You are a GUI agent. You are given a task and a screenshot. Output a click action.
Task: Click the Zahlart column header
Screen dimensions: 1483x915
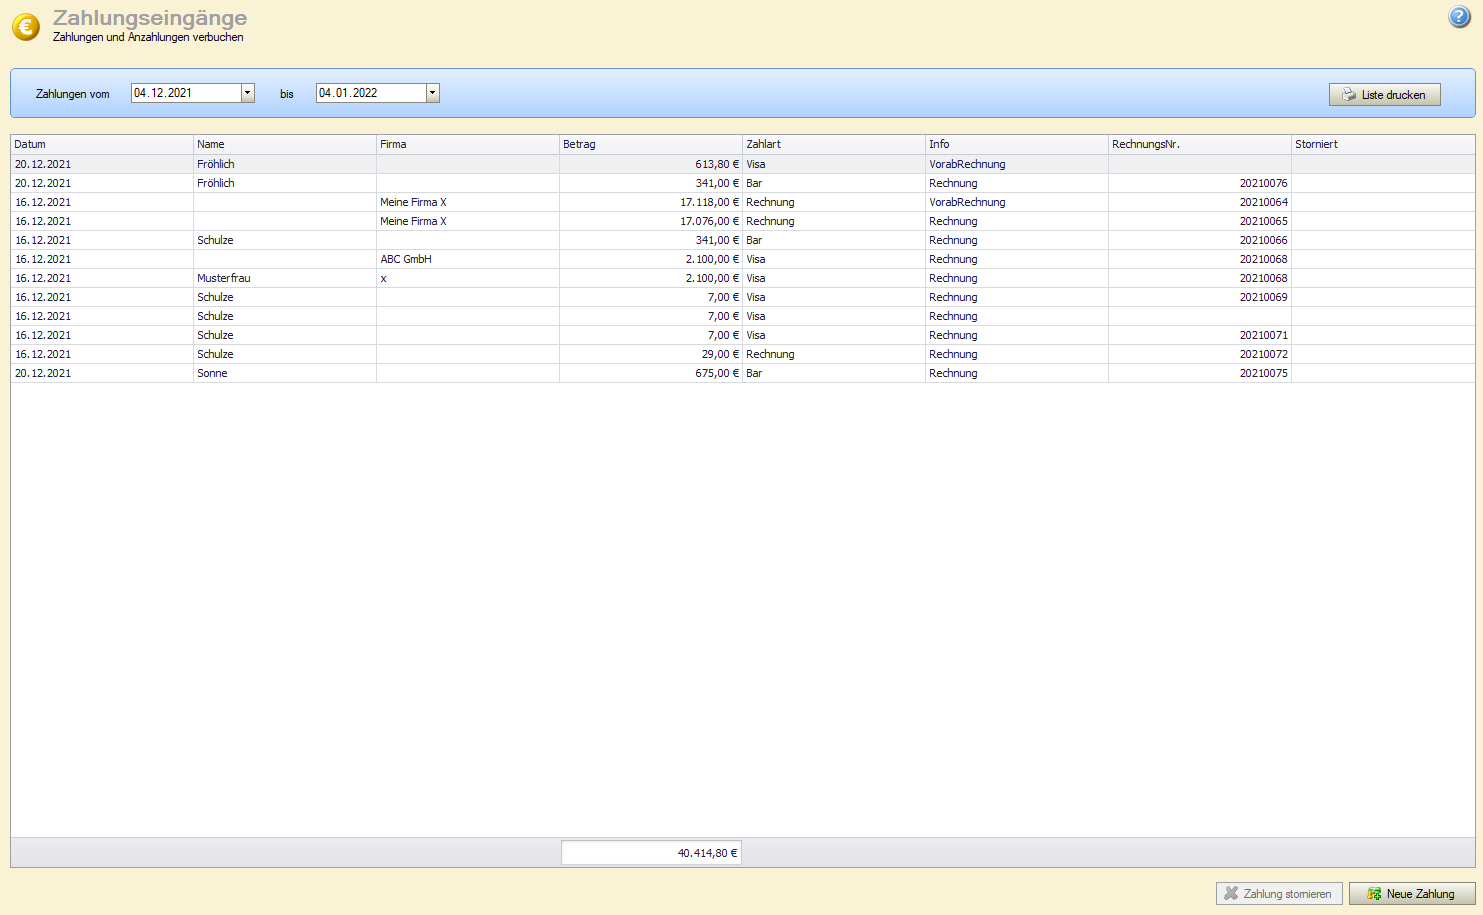[833, 144]
